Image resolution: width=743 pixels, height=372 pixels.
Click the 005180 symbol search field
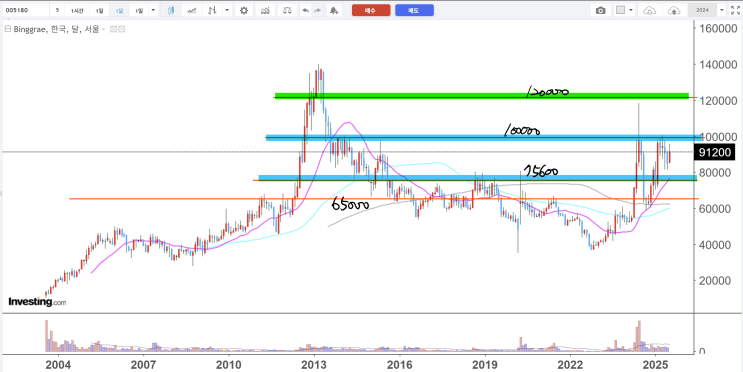[x=25, y=10]
